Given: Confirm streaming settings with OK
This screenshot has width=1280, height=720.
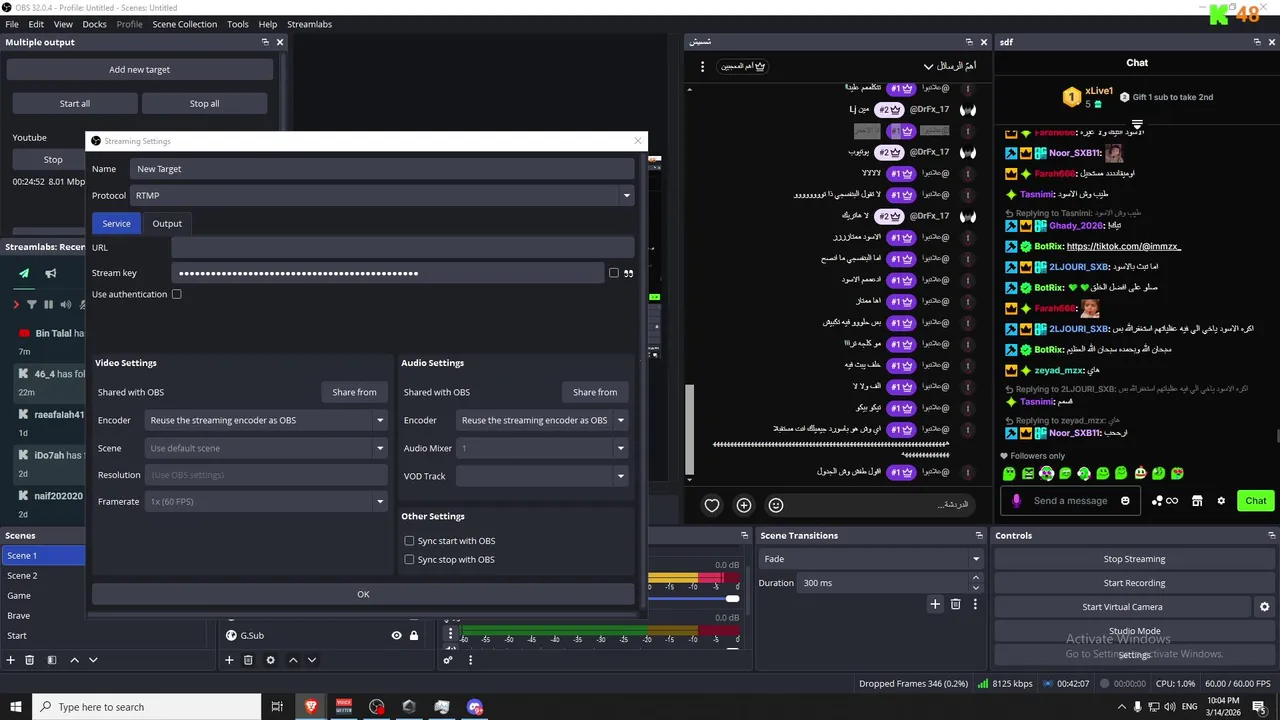Looking at the screenshot, I should coord(363,595).
